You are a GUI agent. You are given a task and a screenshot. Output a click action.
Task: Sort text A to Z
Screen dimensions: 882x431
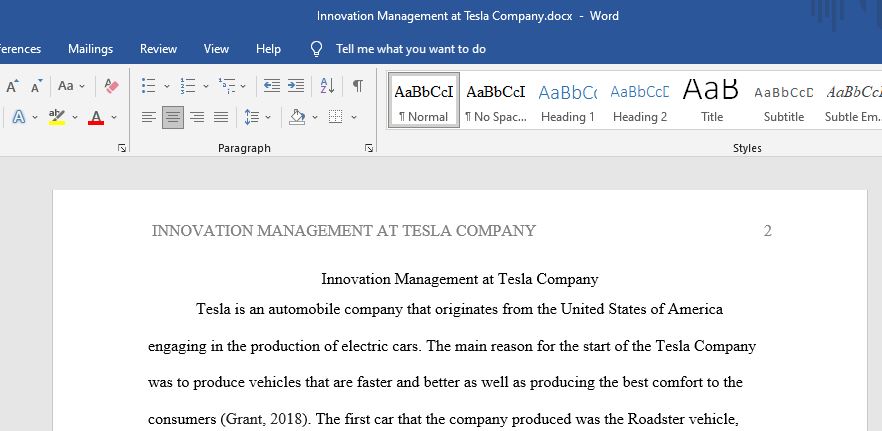coord(327,86)
